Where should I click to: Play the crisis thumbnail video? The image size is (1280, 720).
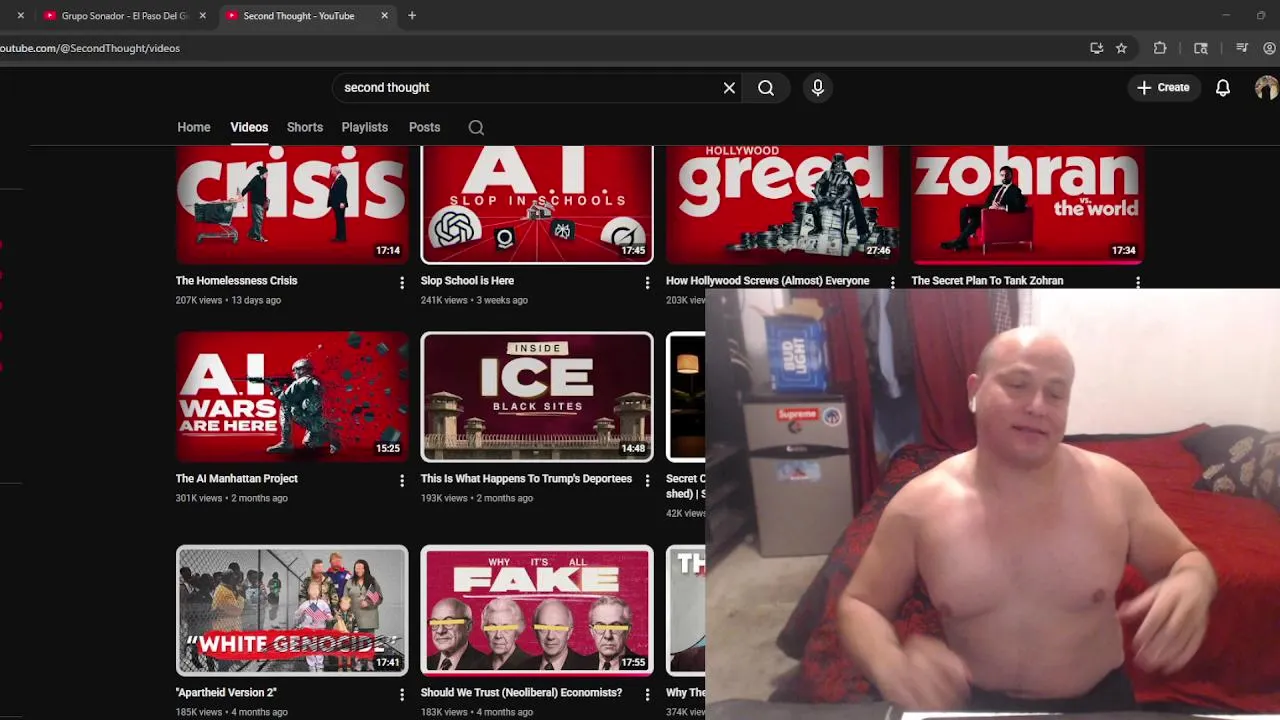tap(292, 205)
